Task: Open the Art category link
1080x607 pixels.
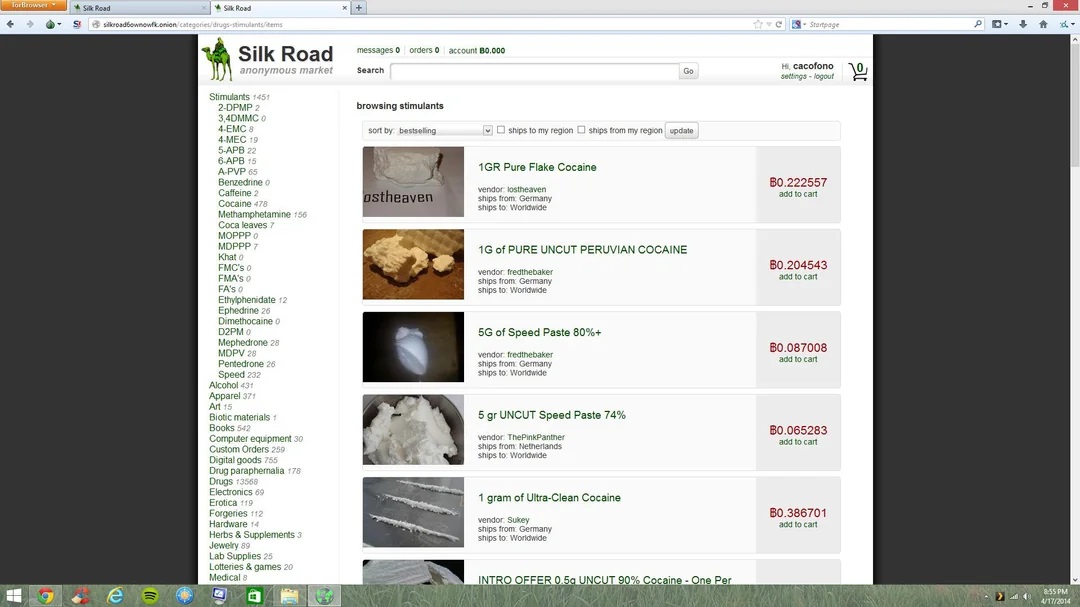Action: click(215, 407)
